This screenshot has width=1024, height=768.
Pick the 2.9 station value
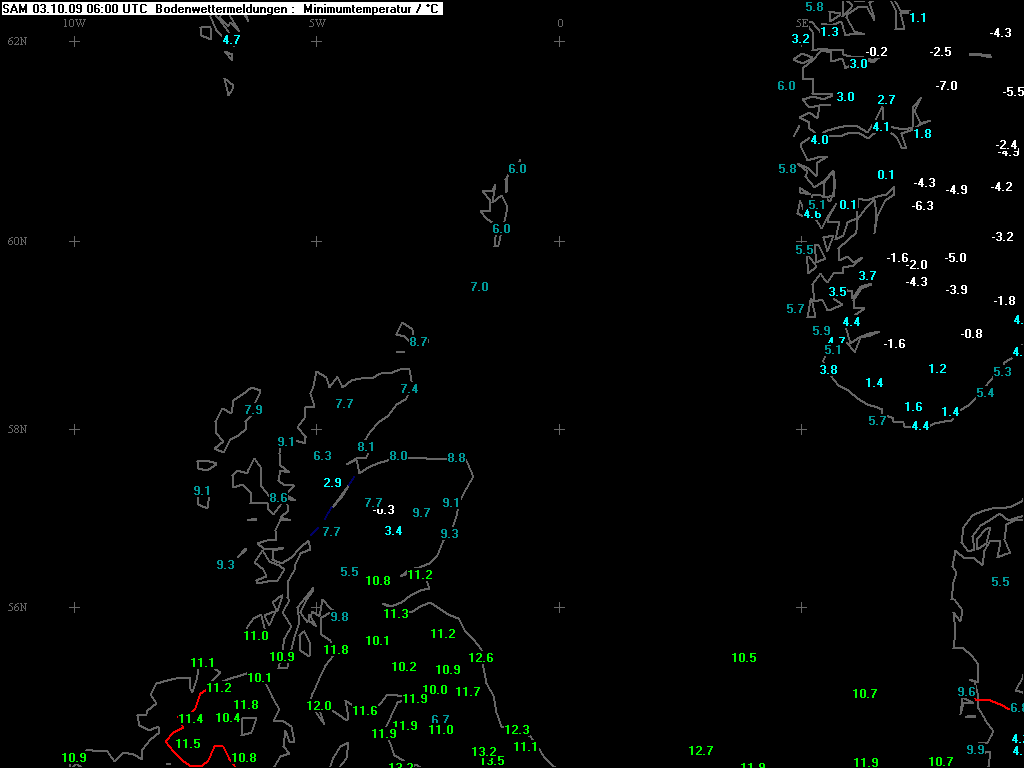coord(332,483)
